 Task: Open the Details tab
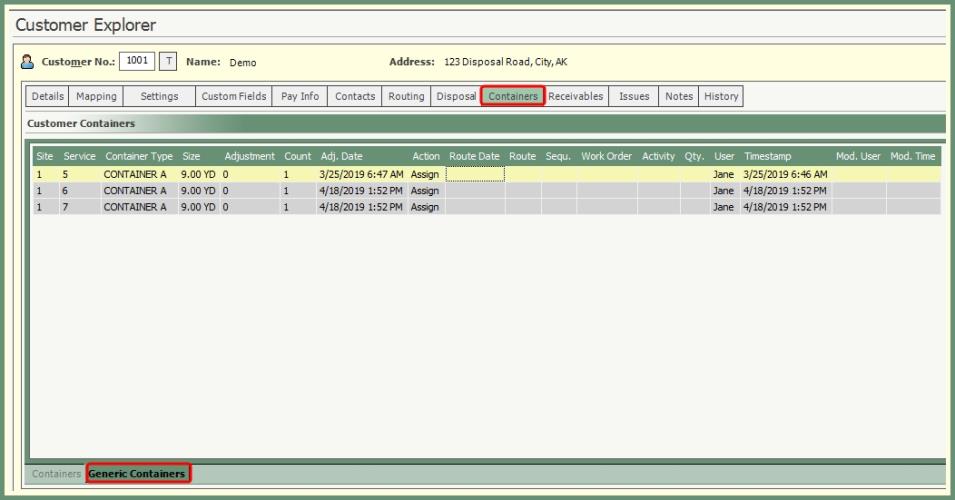47,96
